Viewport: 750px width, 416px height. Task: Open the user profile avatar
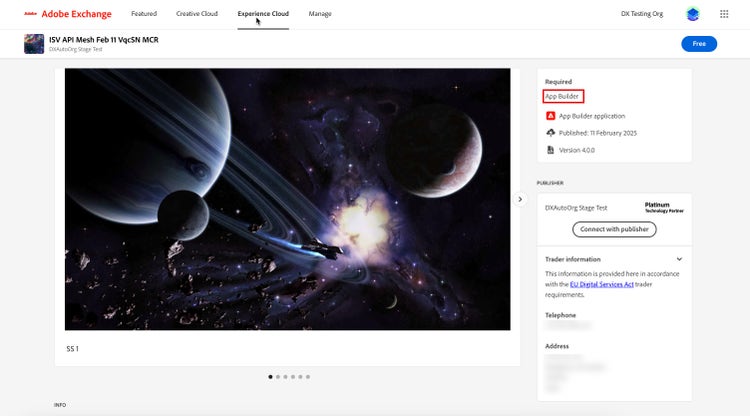click(x=693, y=14)
